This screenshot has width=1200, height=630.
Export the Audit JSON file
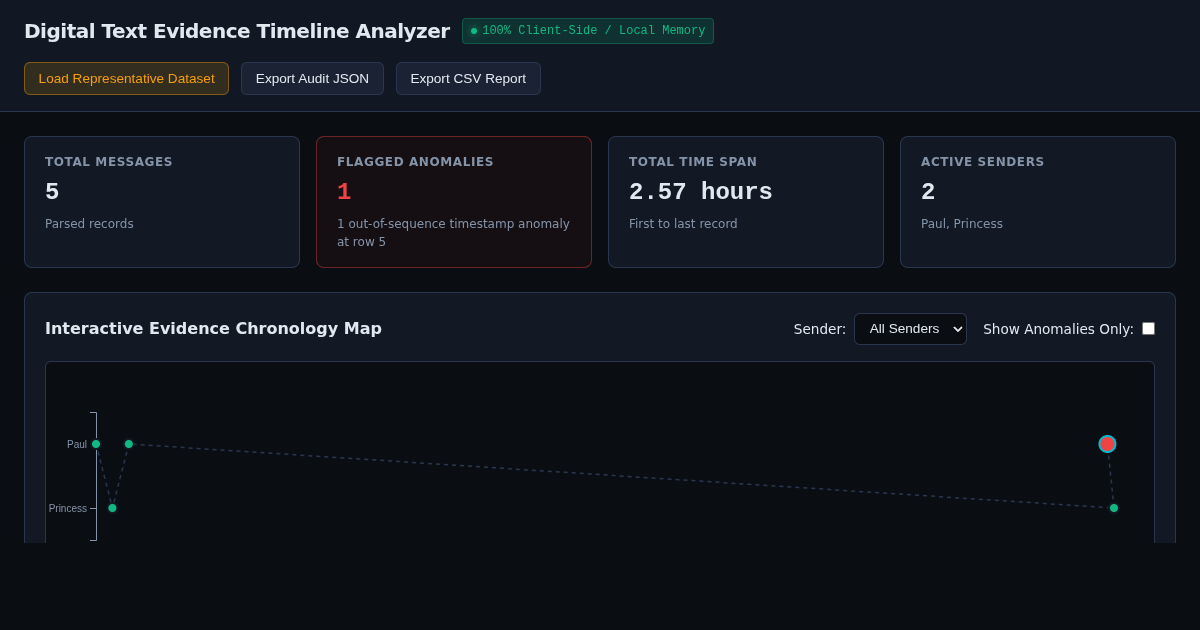point(312,79)
